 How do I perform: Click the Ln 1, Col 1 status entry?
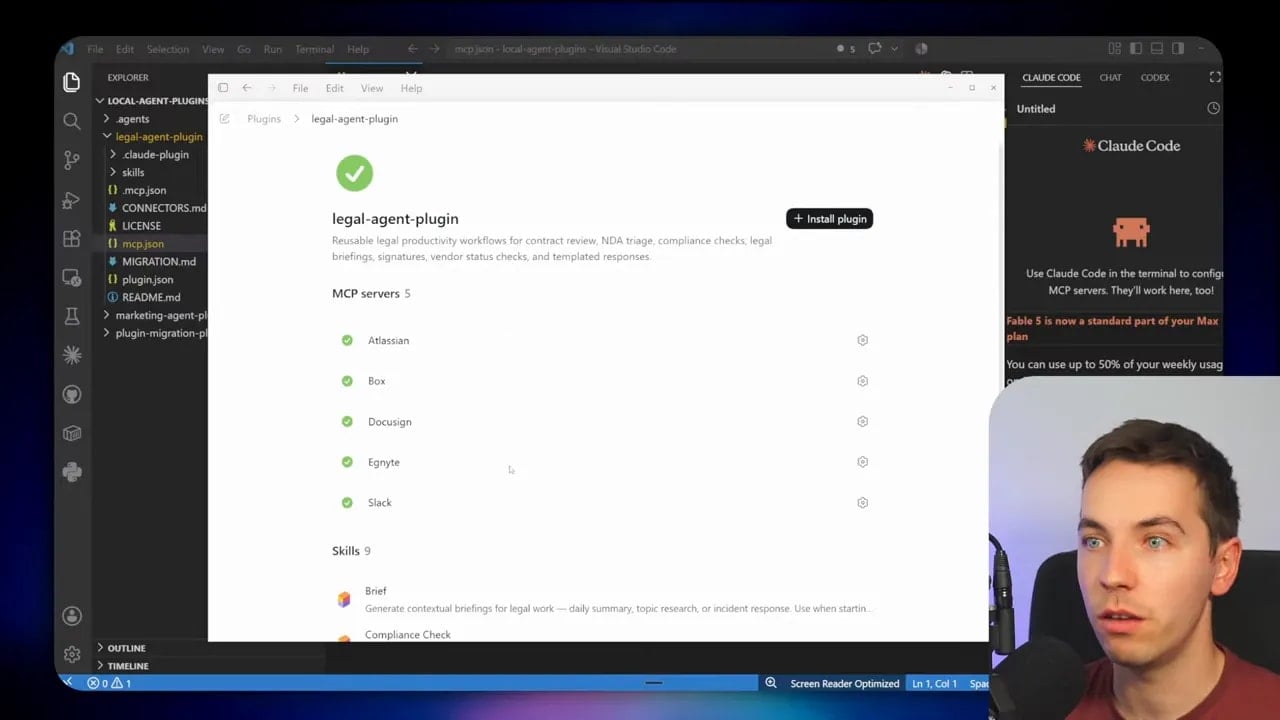934,683
